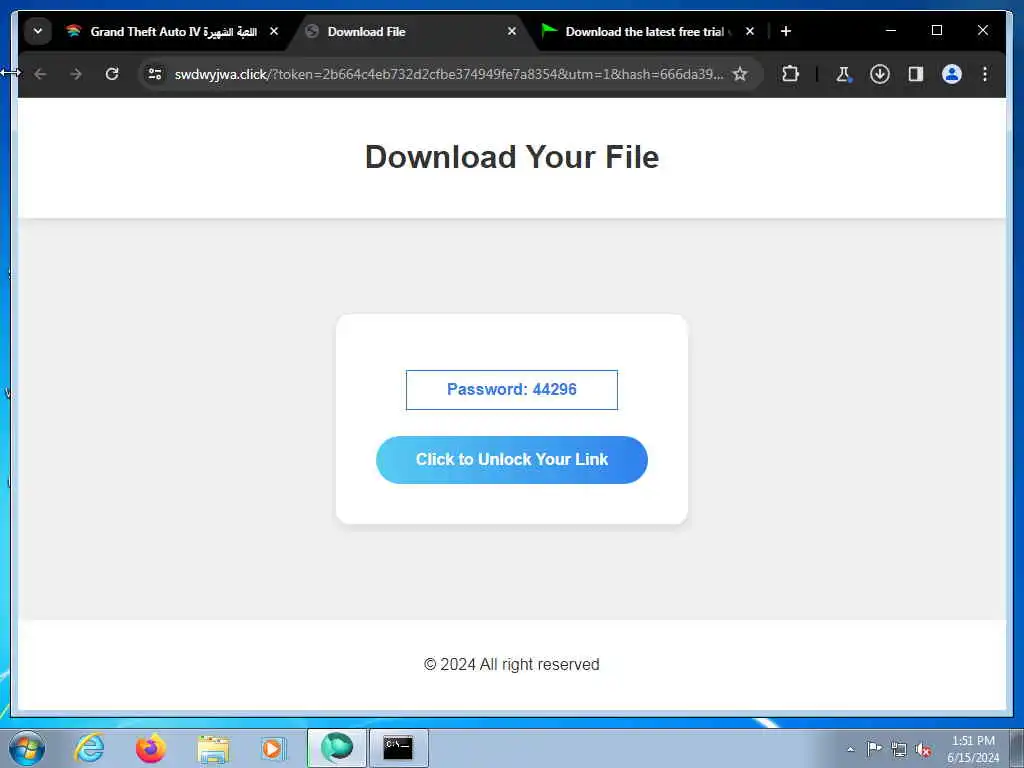Open the tab search dropdown arrow
This screenshot has height=768, width=1024.
(x=38, y=31)
